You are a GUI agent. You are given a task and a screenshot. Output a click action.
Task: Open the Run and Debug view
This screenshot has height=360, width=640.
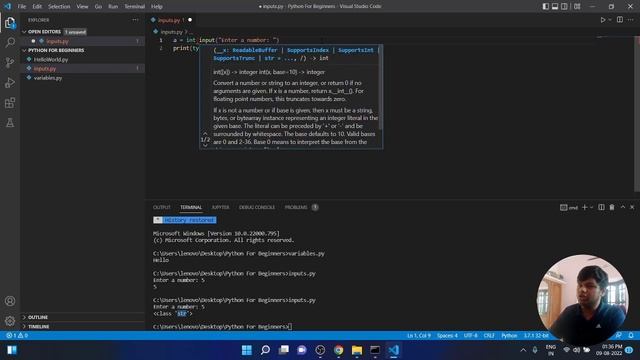tap(10, 82)
